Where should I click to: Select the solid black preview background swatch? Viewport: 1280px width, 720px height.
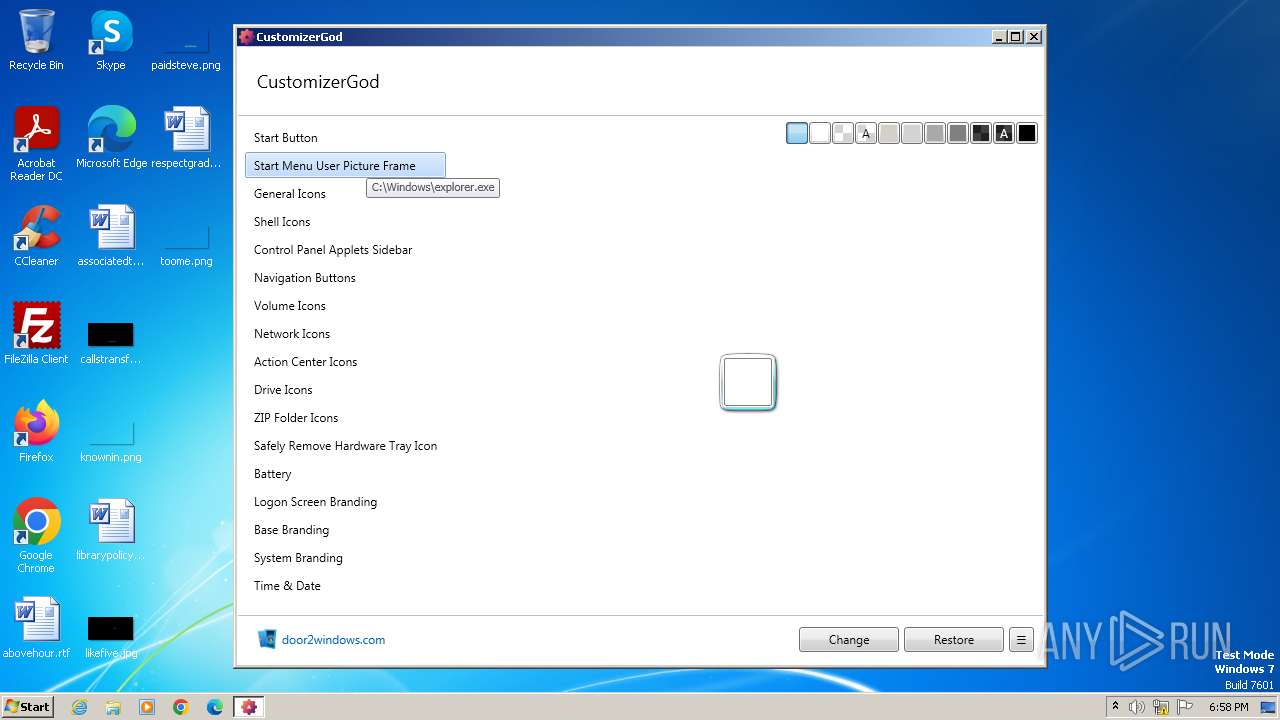tap(1027, 134)
